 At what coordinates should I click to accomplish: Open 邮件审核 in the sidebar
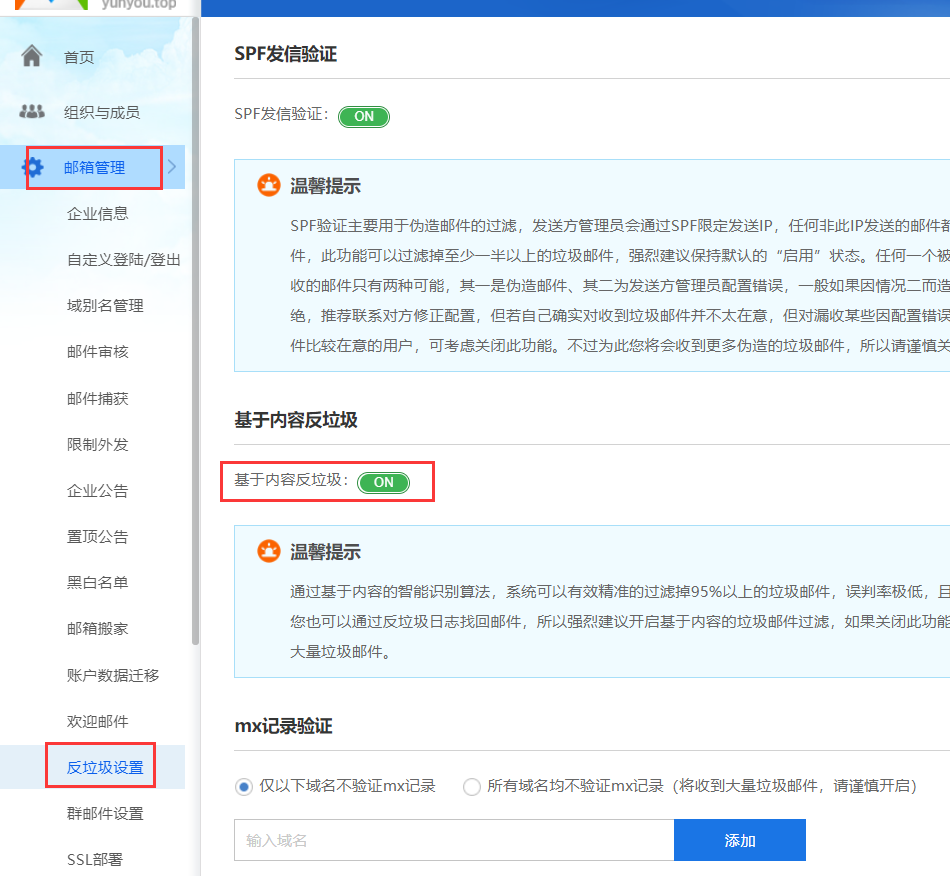[x=97, y=352]
